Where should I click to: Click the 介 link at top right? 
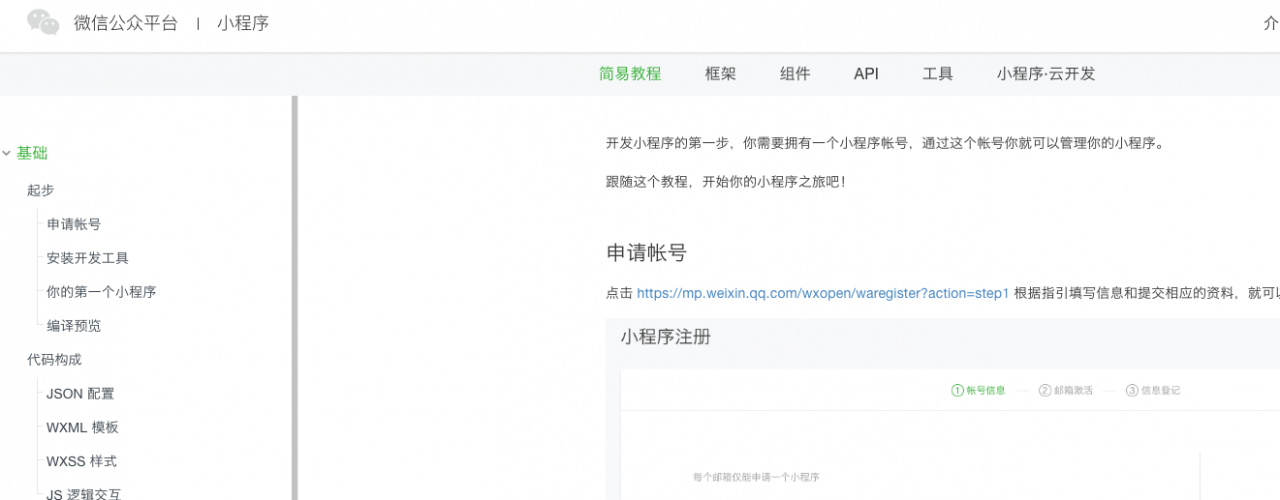tap(1271, 23)
